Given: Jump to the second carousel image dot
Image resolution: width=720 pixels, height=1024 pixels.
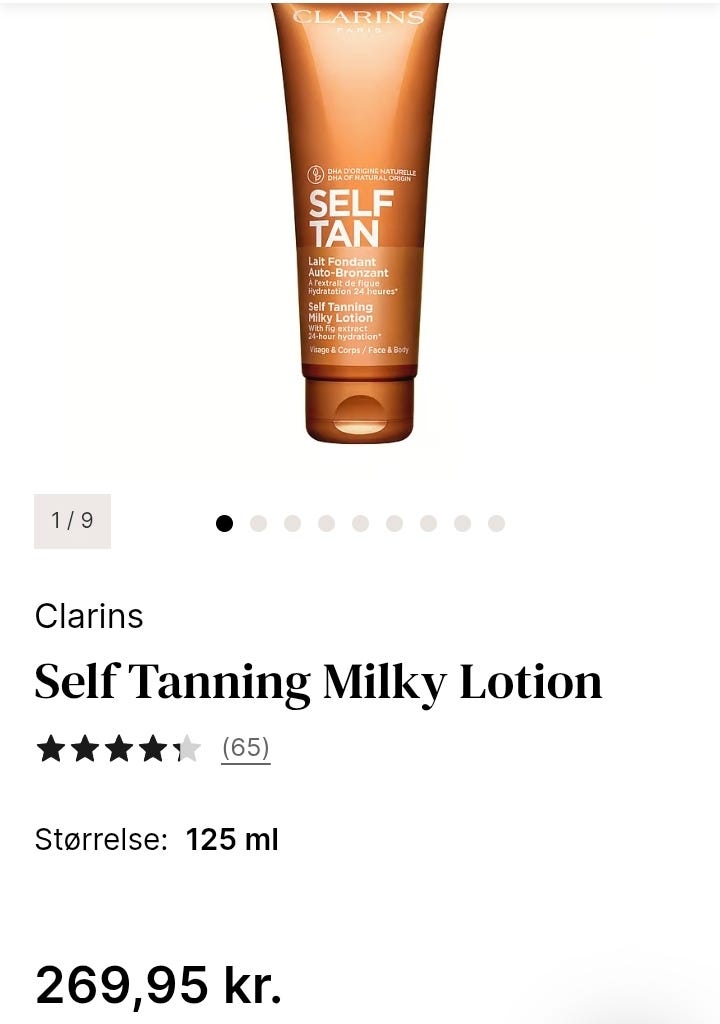Looking at the screenshot, I should (258, 523).
